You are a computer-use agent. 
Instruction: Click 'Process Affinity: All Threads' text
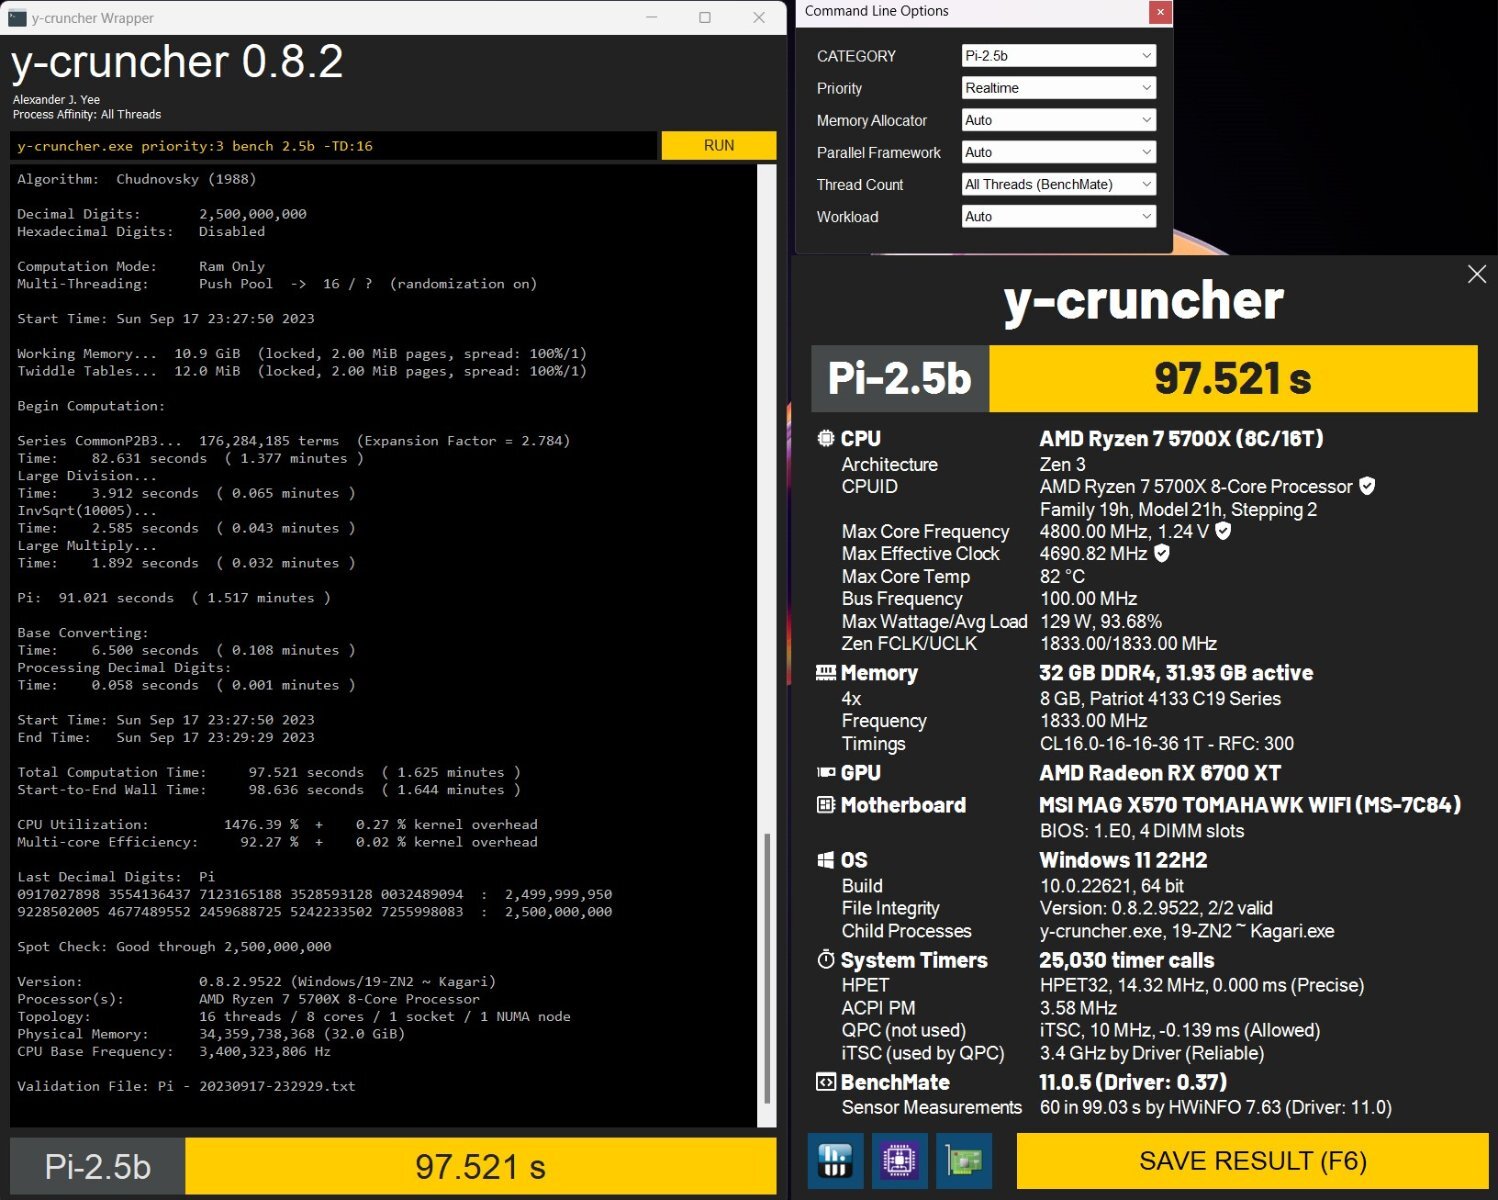point(87,114)
